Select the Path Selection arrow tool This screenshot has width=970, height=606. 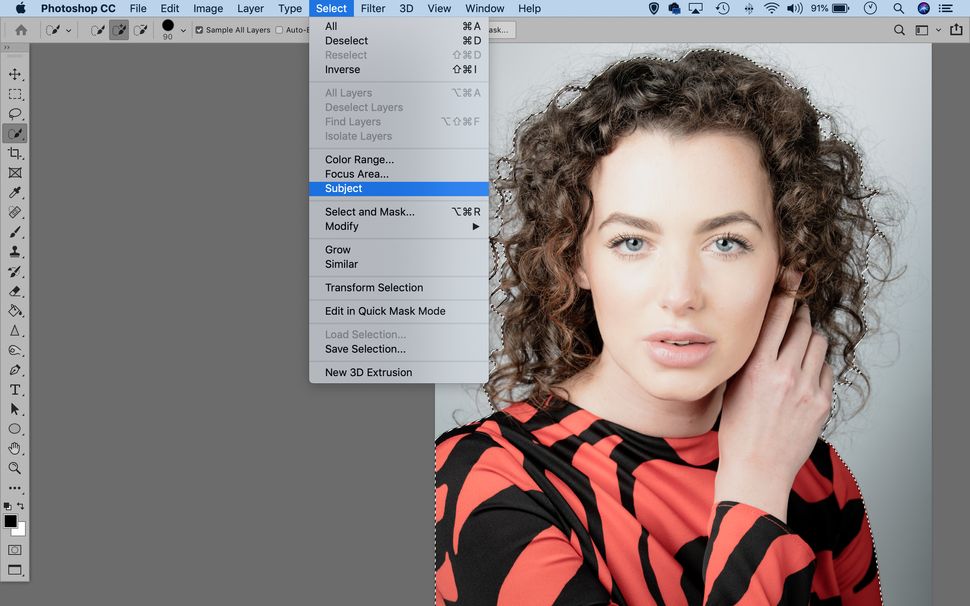pyautogui.click(x=15, y=409)
